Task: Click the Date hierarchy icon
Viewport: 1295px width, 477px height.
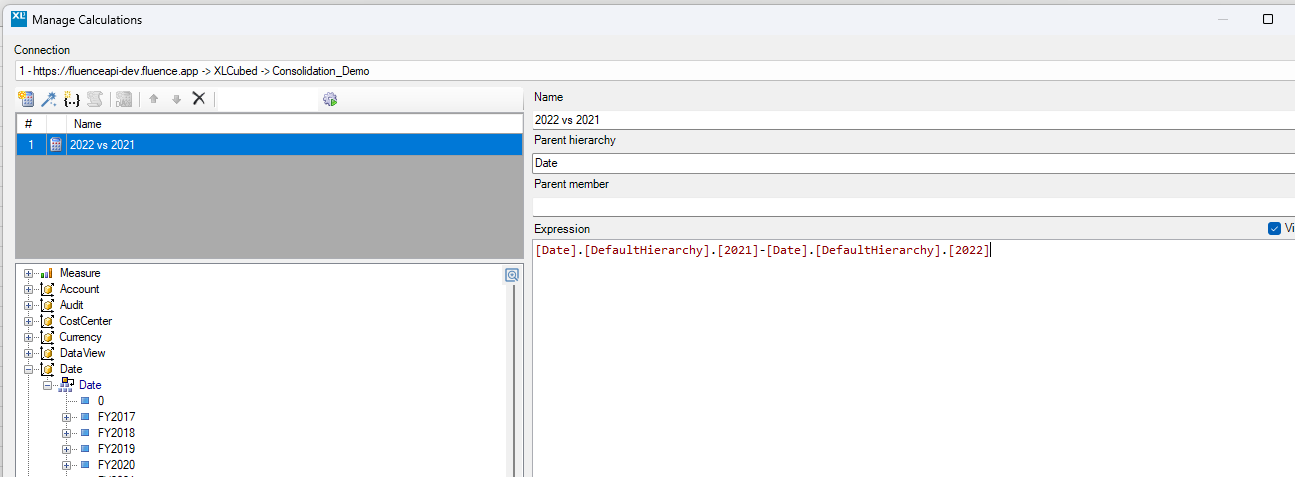Action: 67,384
